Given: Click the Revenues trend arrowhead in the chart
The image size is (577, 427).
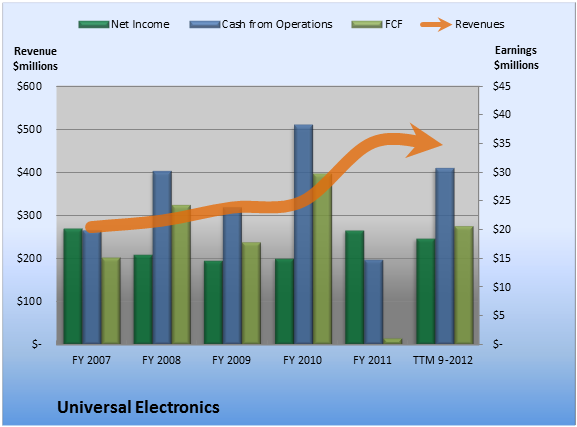Looking at the screenshot, I should click(425, 141).
